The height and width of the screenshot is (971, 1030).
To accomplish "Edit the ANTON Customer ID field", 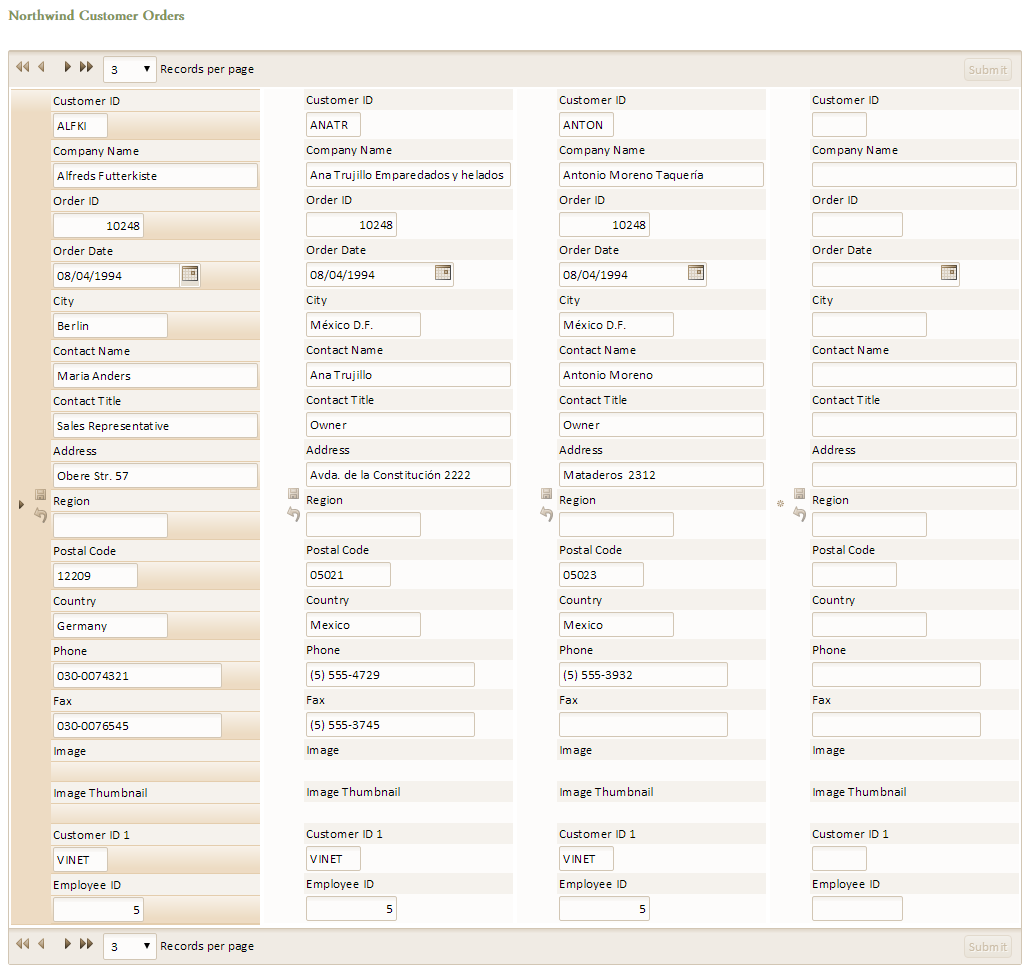I will click(586, 125).
